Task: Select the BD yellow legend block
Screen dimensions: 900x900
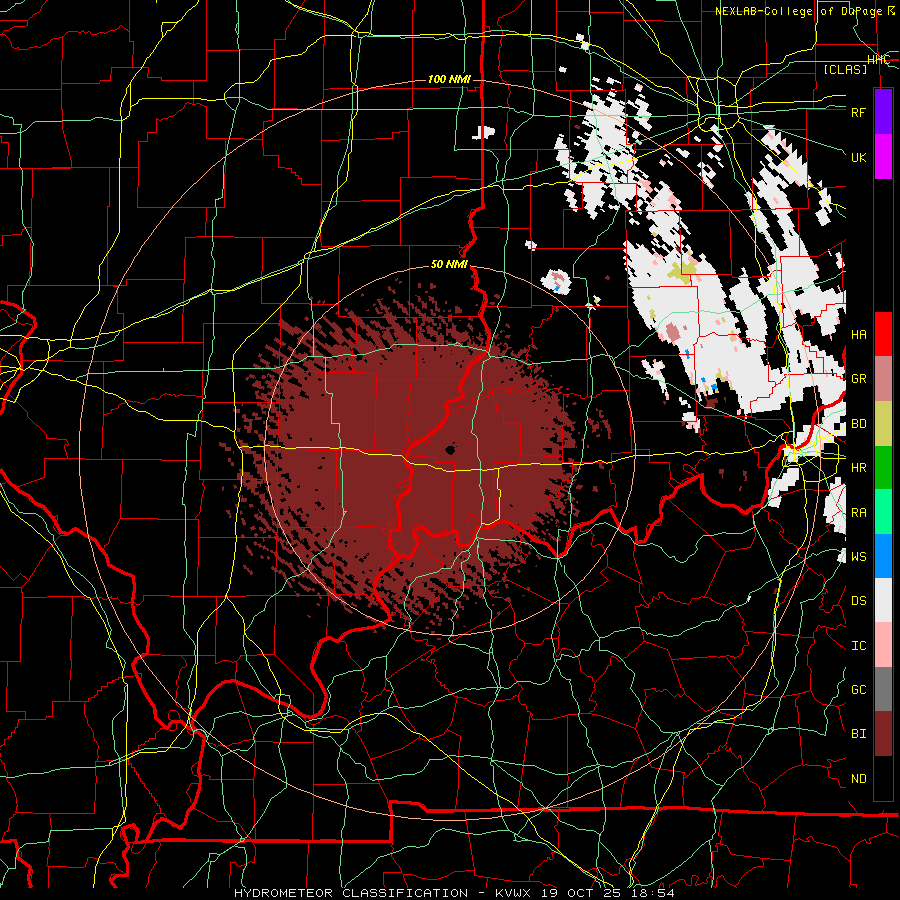Action: (883, 424)
